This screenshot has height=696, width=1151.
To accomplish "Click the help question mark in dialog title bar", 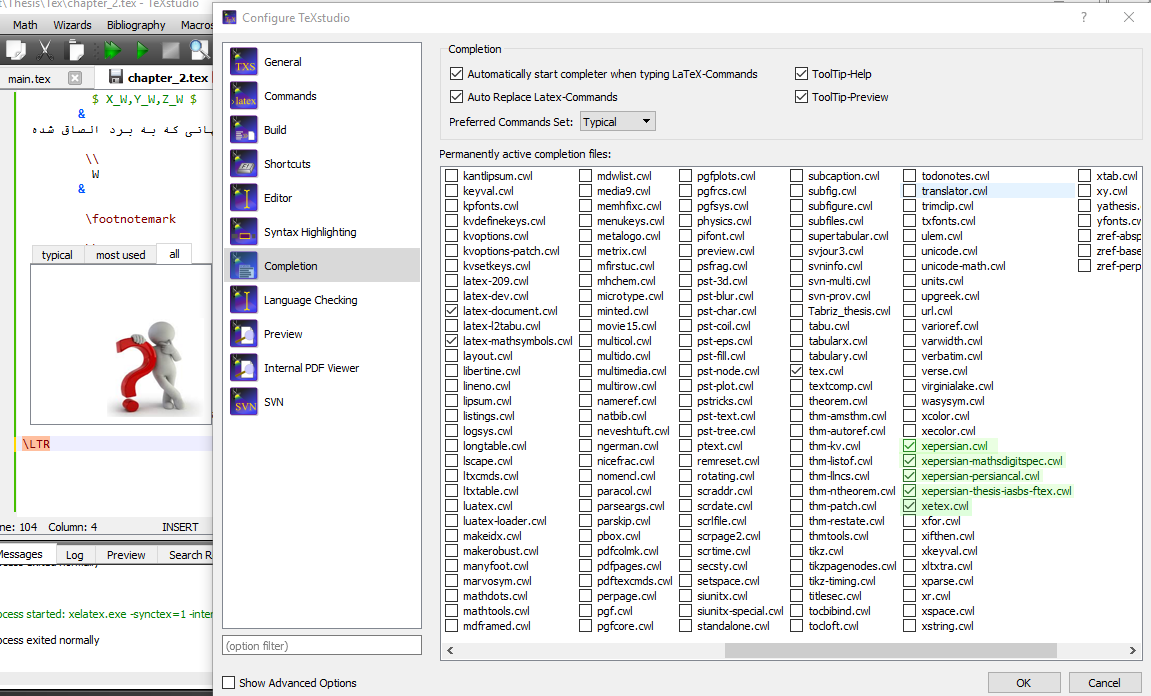I will 1083,17.
